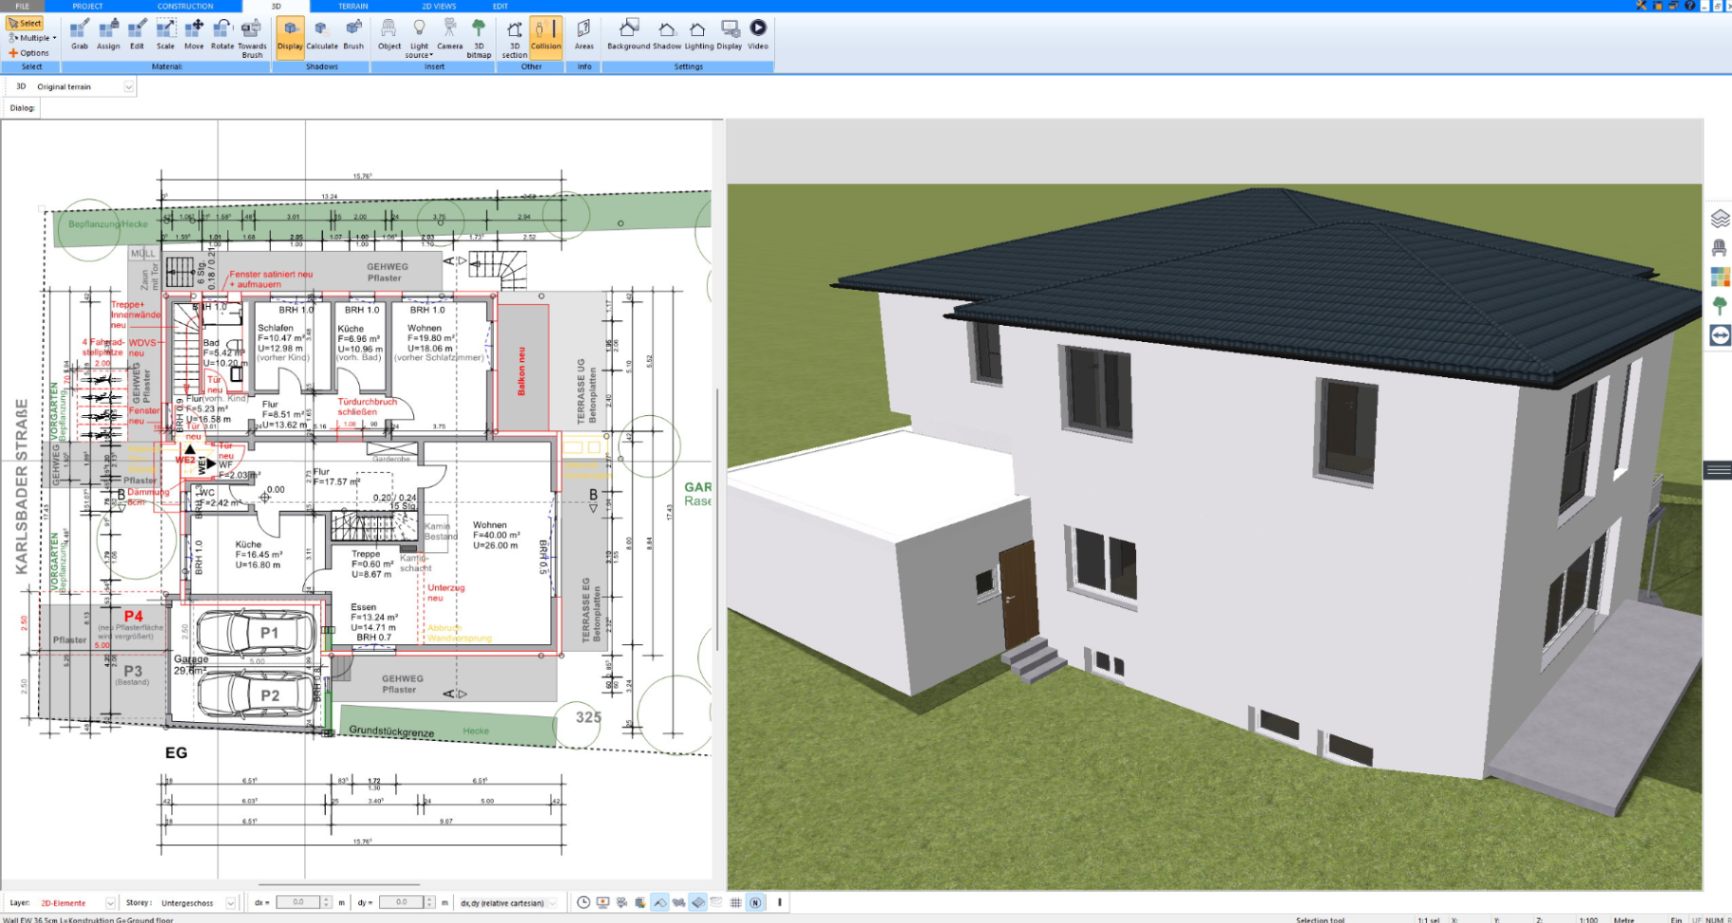
Task: Open the layers panel icon on right sidebar
Action: (1720, 218)
